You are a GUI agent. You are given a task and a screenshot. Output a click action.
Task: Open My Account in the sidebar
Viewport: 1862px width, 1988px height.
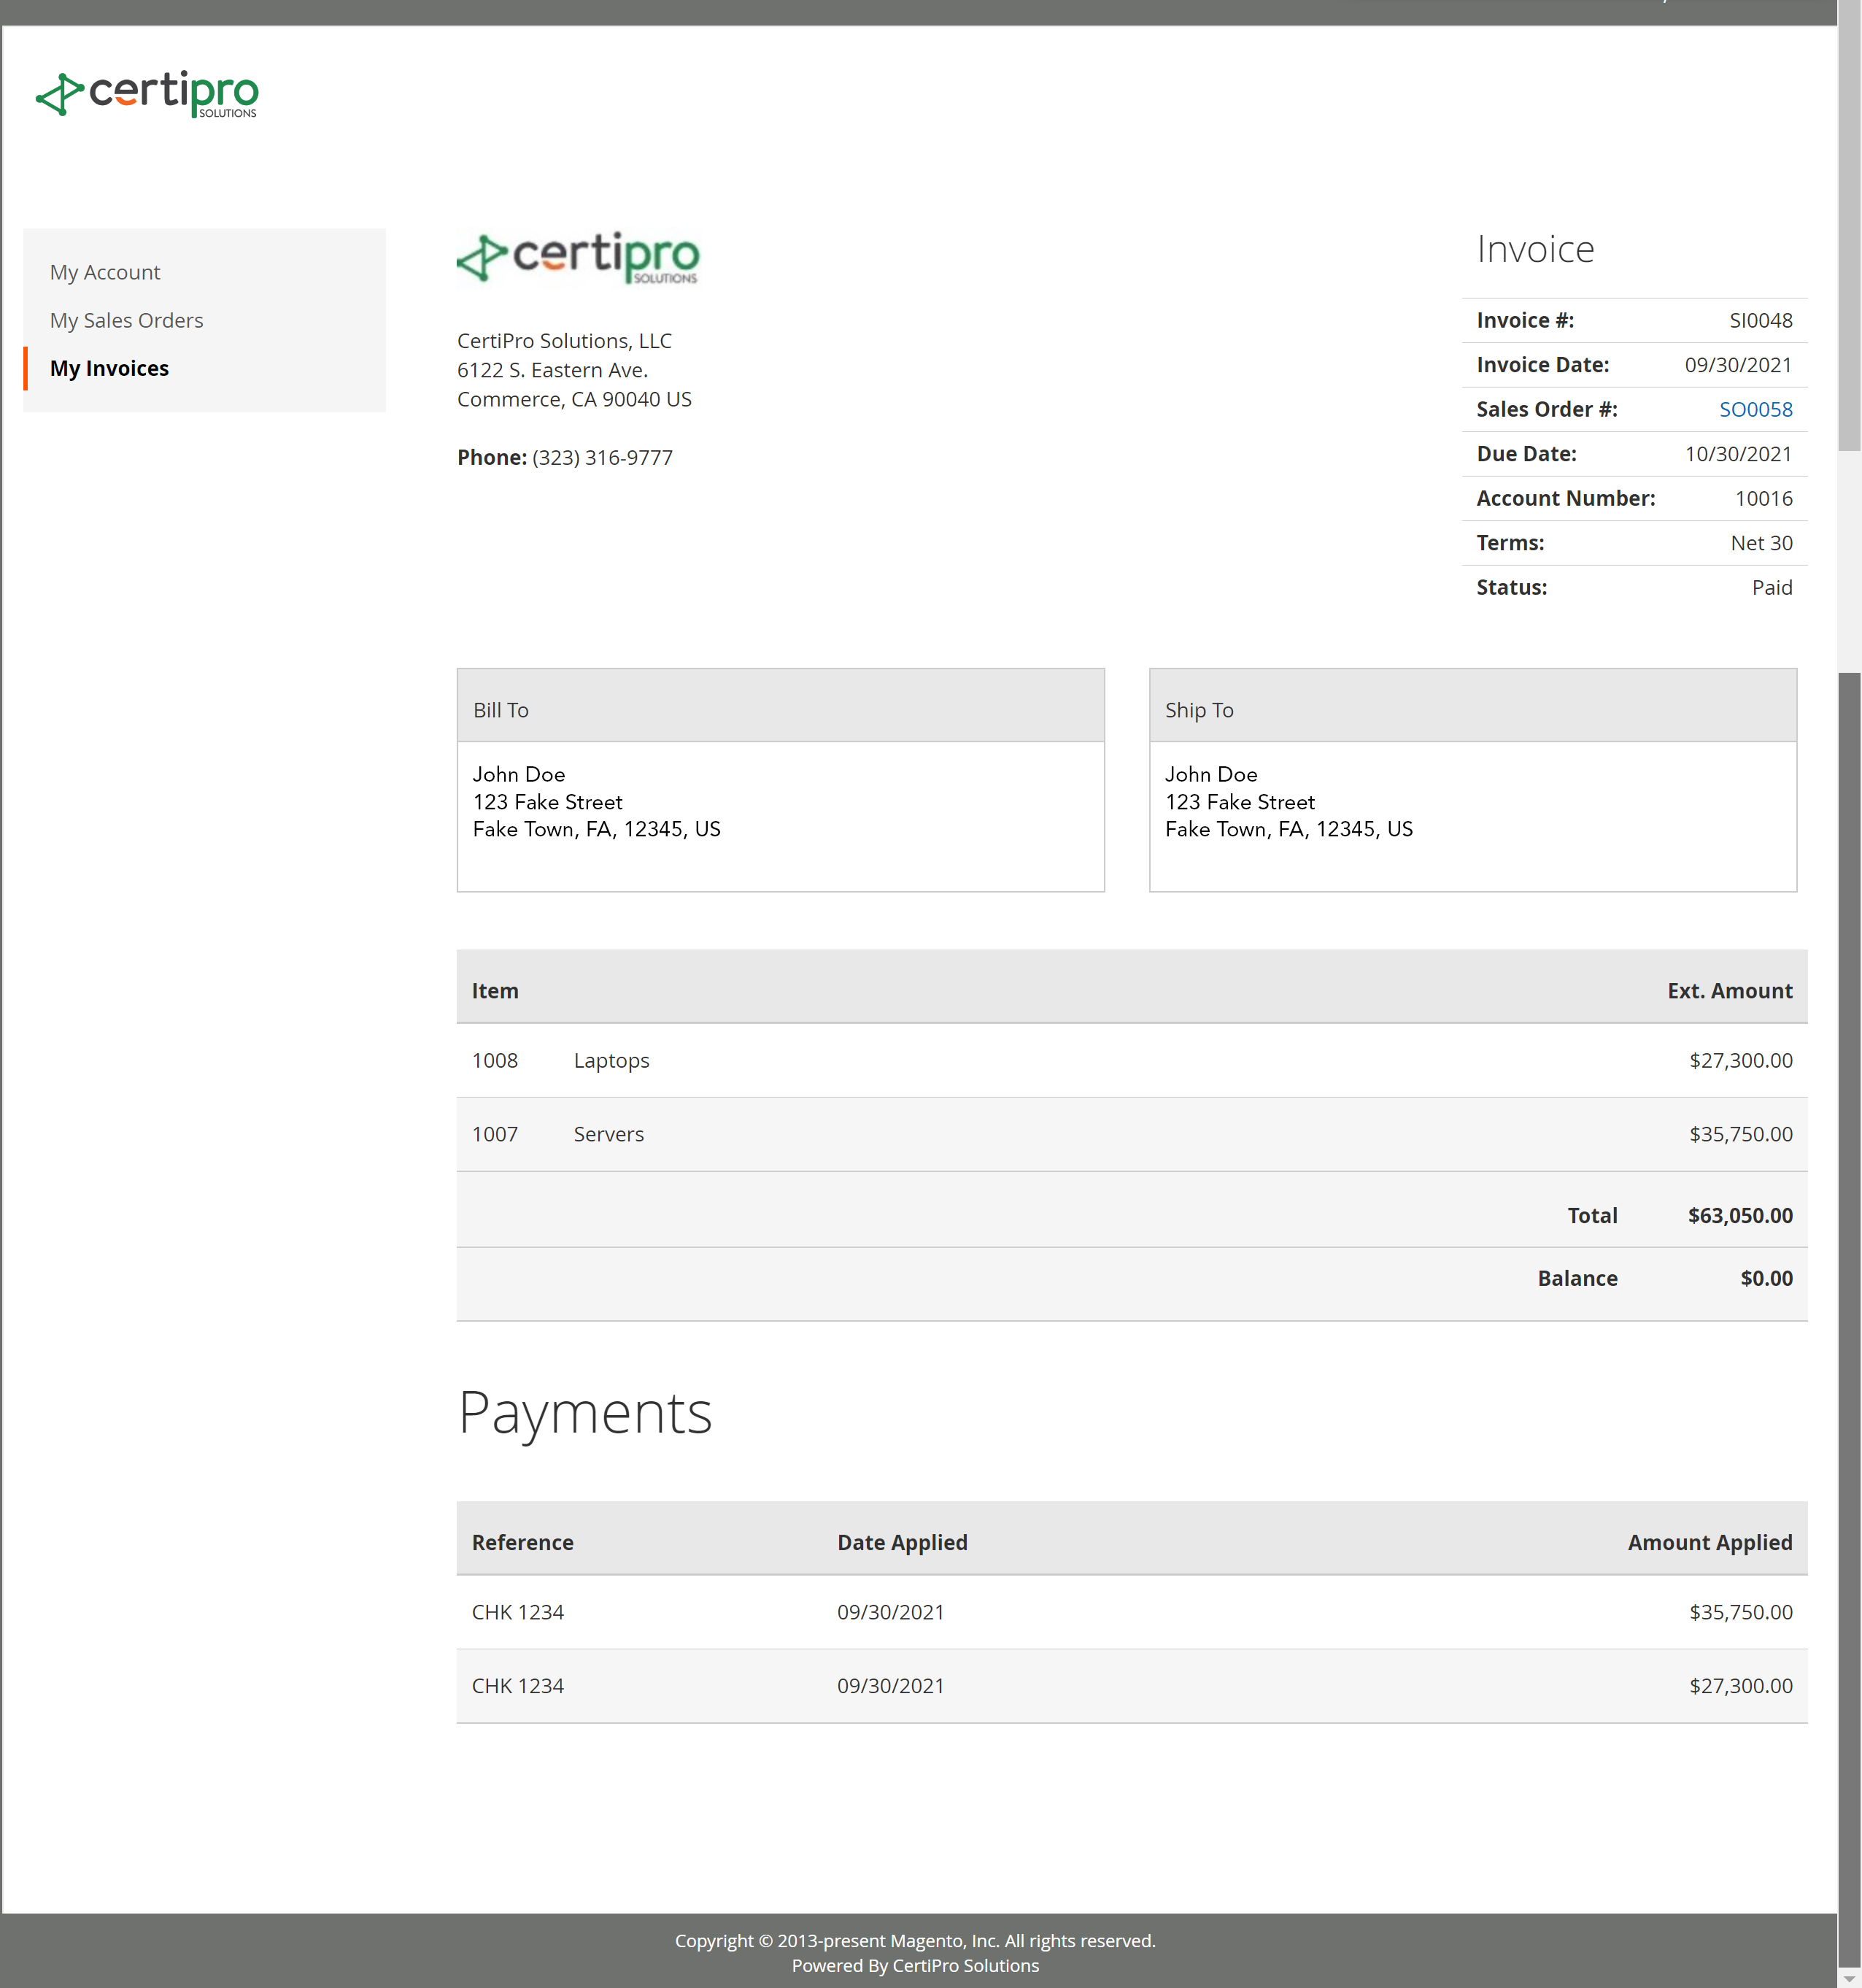[105, 272]
